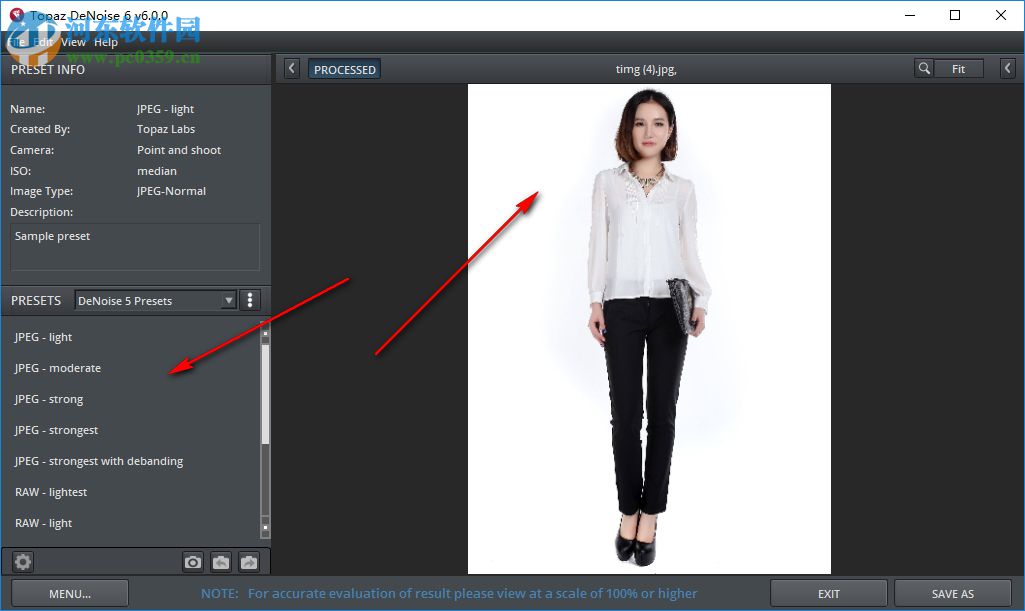This screenshot has width=1025, height=611.
Task: Open the Edit menu
Action: (x=43, y=42)
